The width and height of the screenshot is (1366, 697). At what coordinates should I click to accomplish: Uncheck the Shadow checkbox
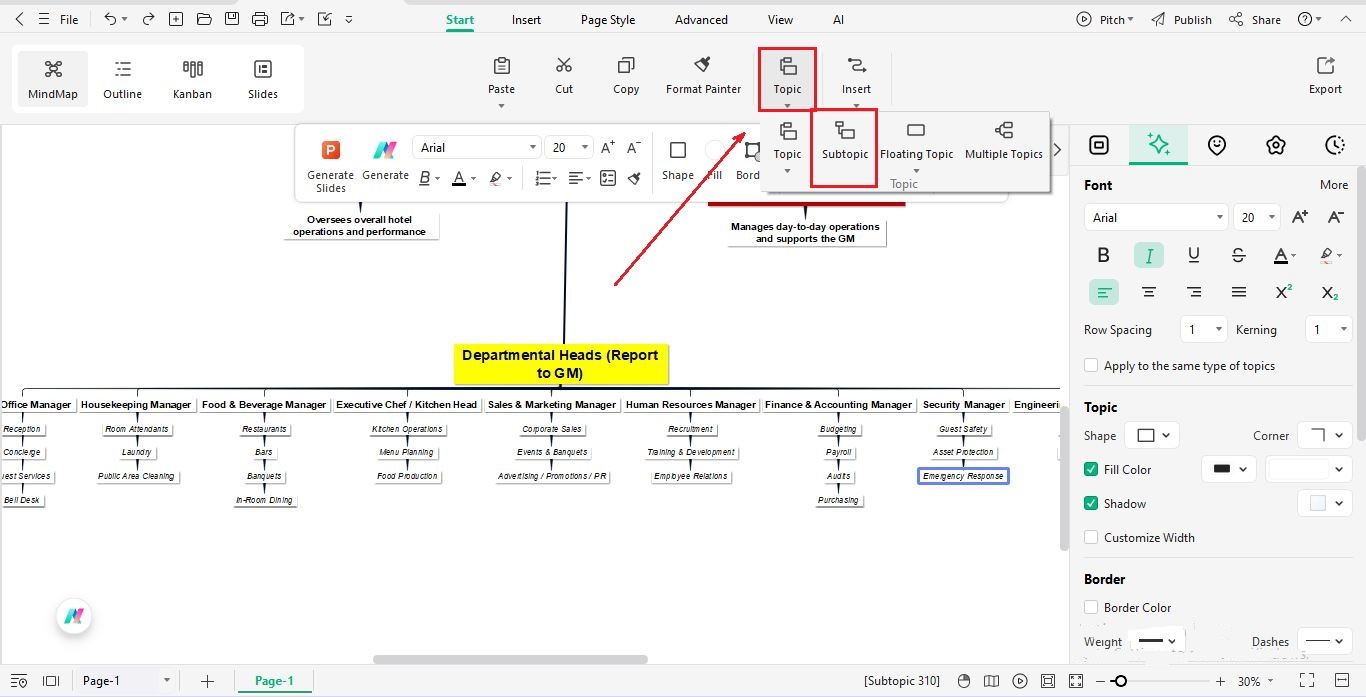click(x=1091, y=503)
